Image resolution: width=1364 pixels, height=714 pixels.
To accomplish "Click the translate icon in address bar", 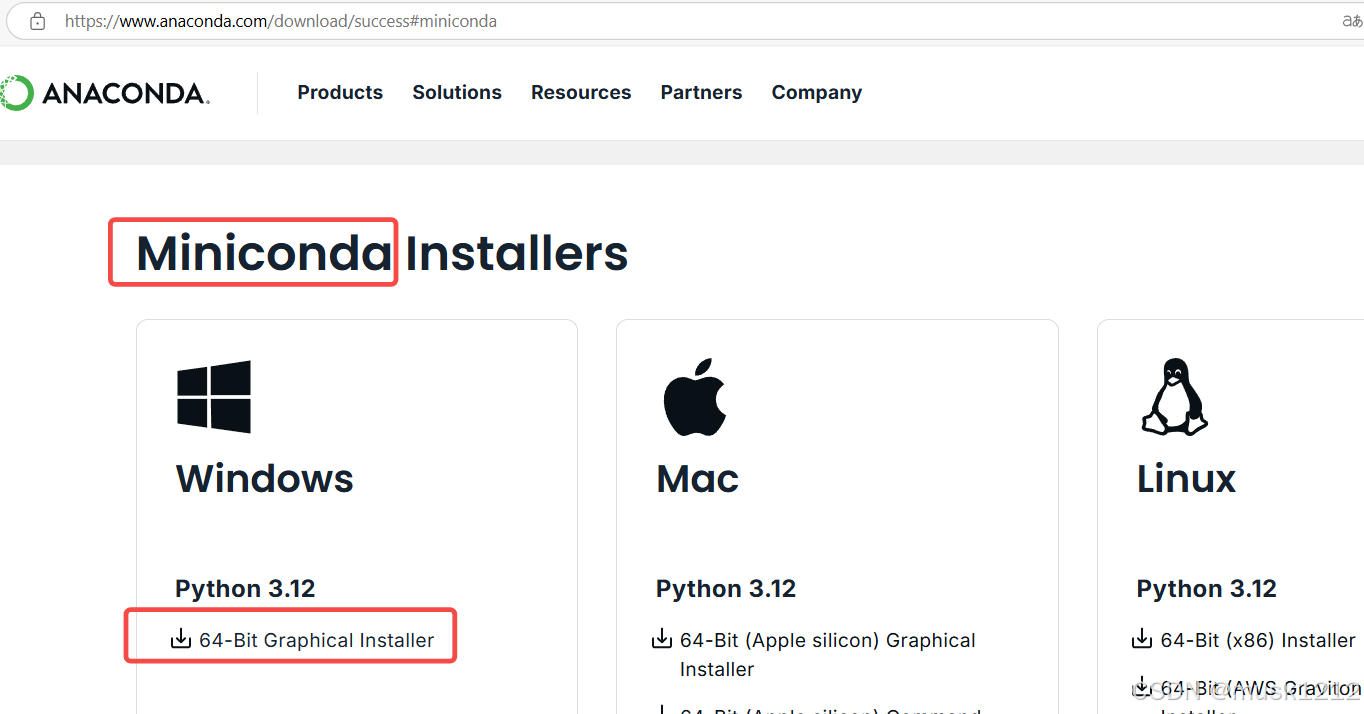I will (1352, 21).
